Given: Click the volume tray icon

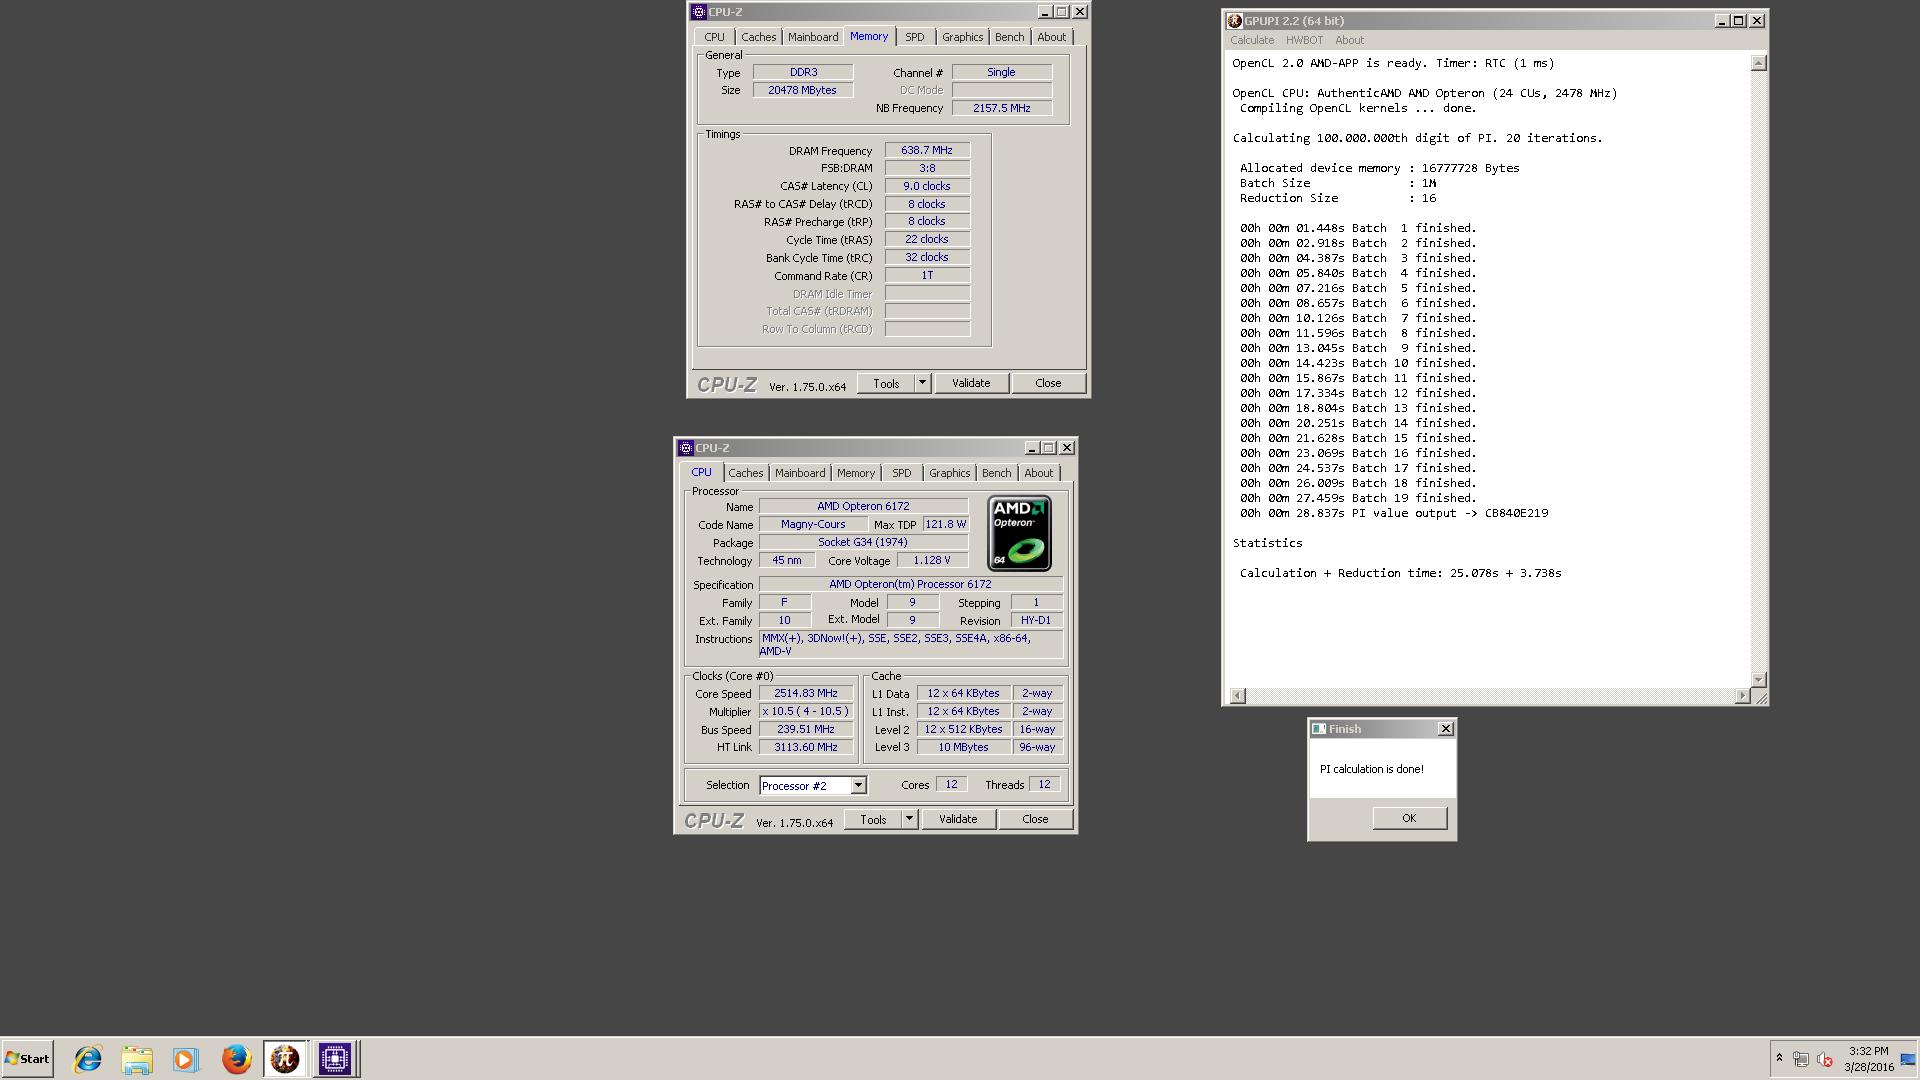Looking at the screenshot, I should (1824, 1059).
